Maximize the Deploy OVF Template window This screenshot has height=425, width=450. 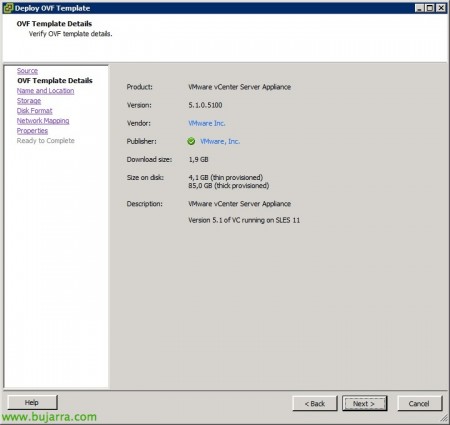[430, 8]
